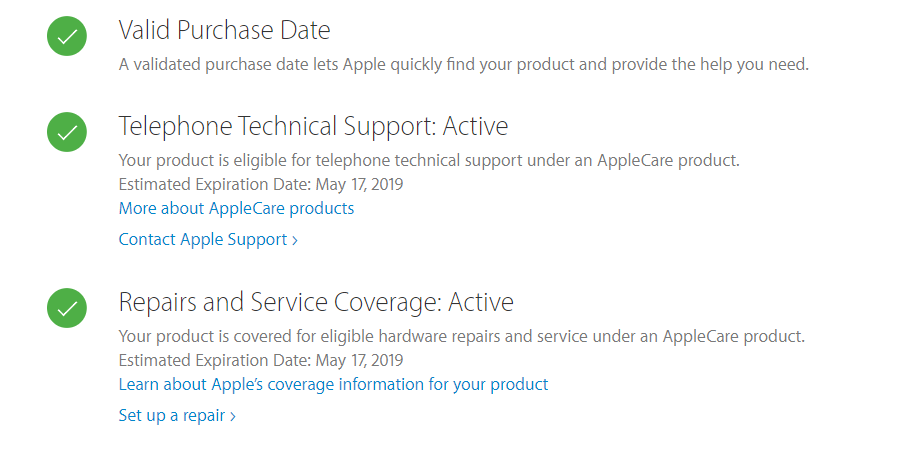900x461 pixels.
Task: Click the Valid Purchase Date heading
Action: pyautogui.click(x=224, y=30)
